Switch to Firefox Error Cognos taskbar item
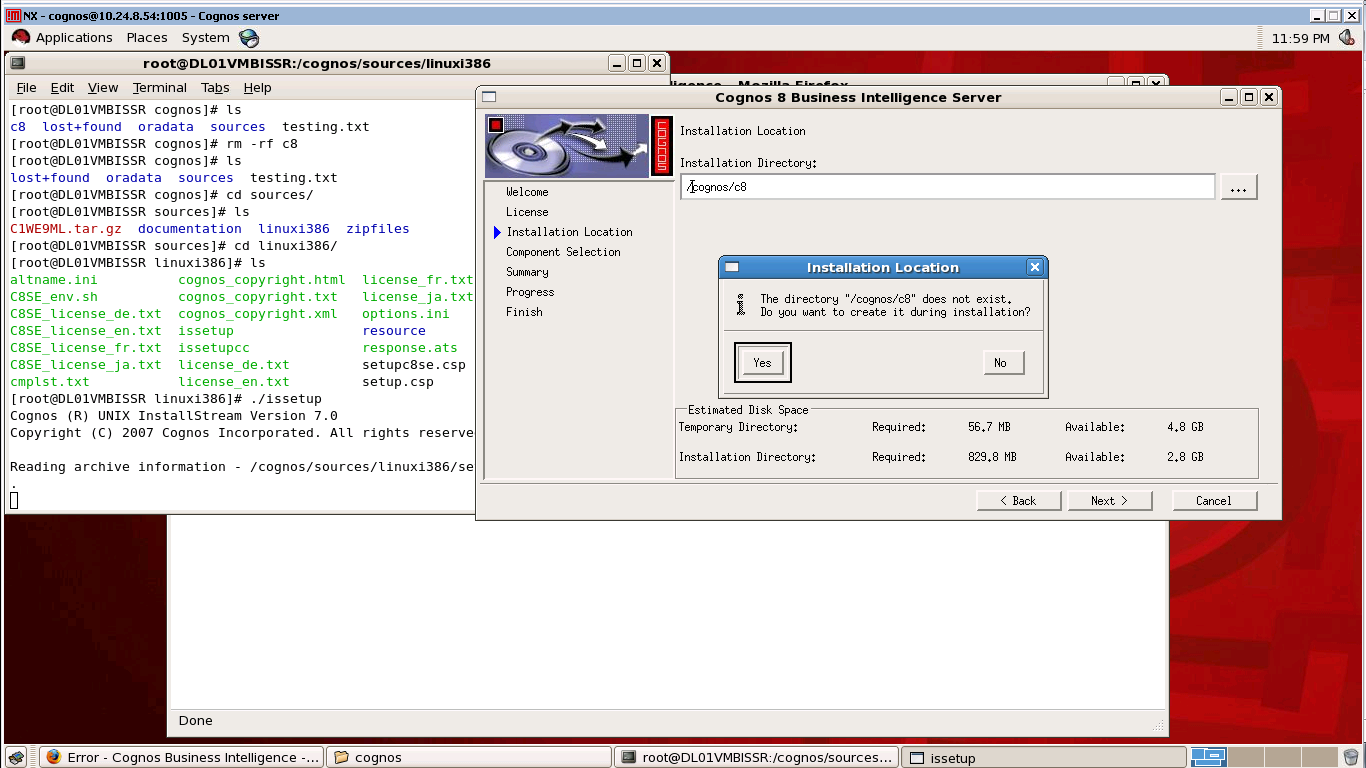This screenshot has width=1366, height=768. [183, 757]
